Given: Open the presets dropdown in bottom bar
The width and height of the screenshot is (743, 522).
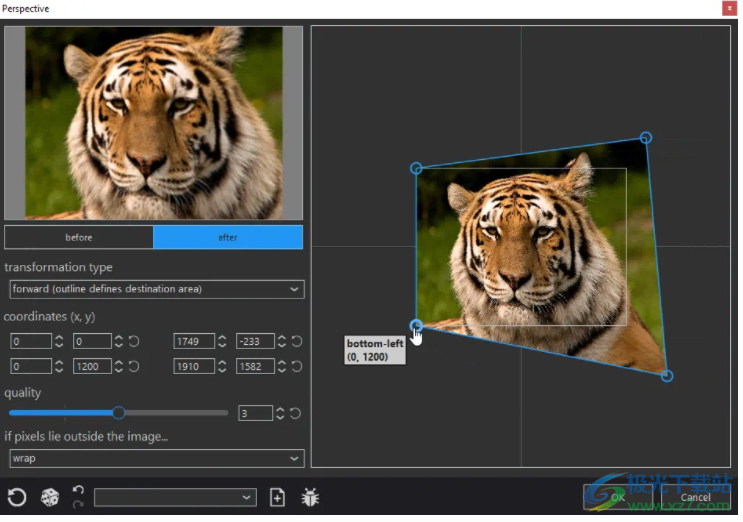Looking at the screenshot, I should tap(175, 497).
